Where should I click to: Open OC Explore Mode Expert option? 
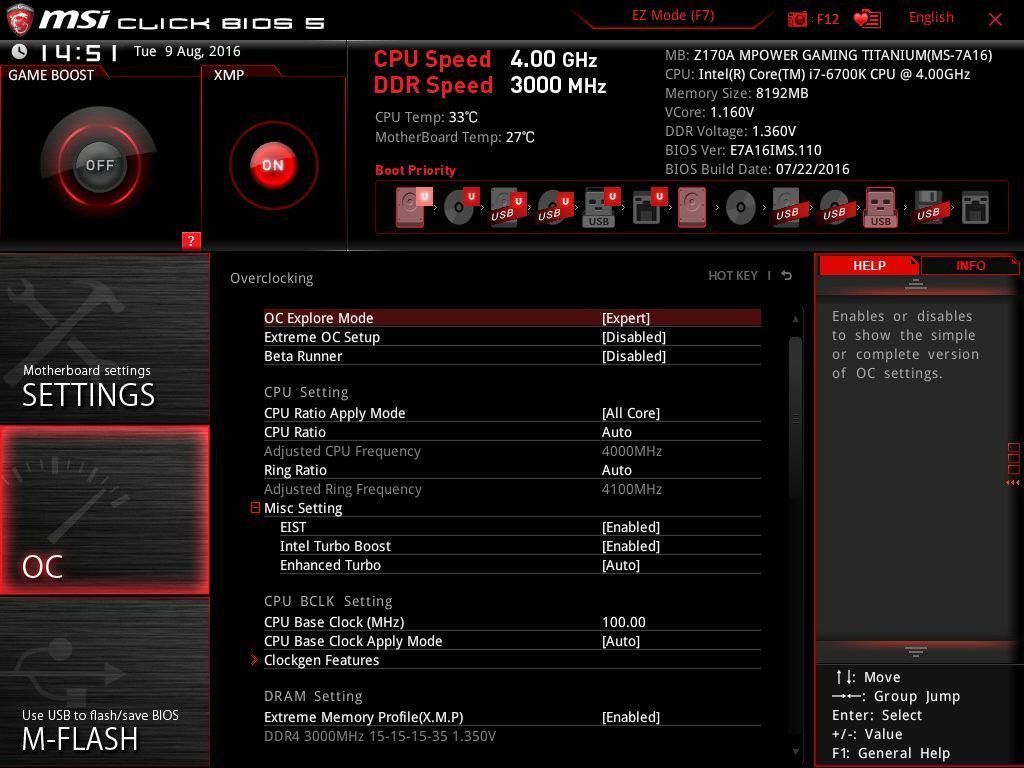512,318
